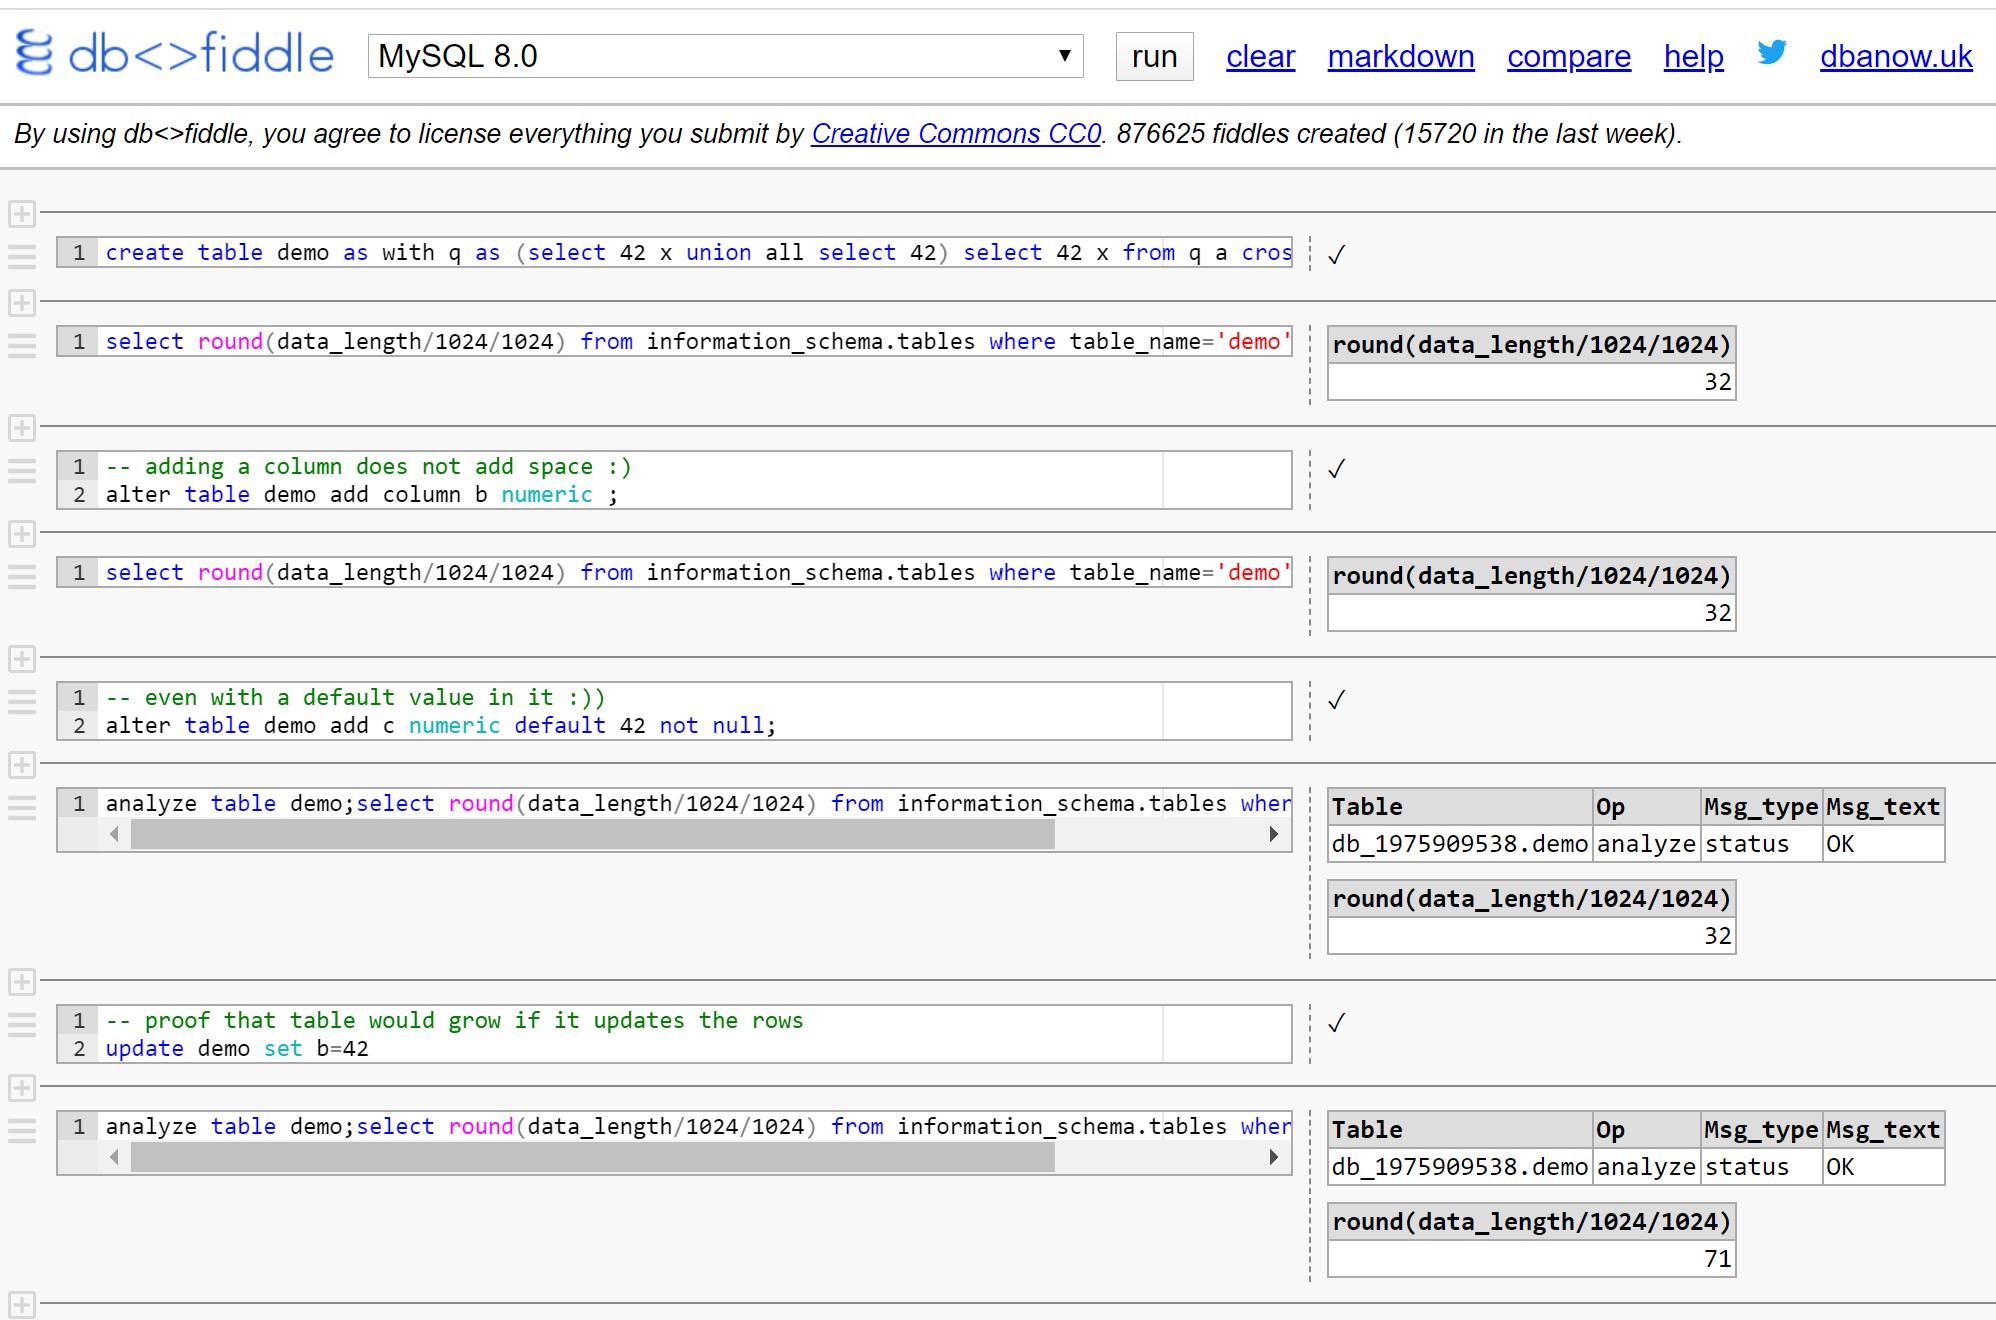Viewport: 1996px width, 1320px height.
Task: Click the 'alter table demo add c numeric default' line
Action: pyautogui.click(x=440, y=726)
